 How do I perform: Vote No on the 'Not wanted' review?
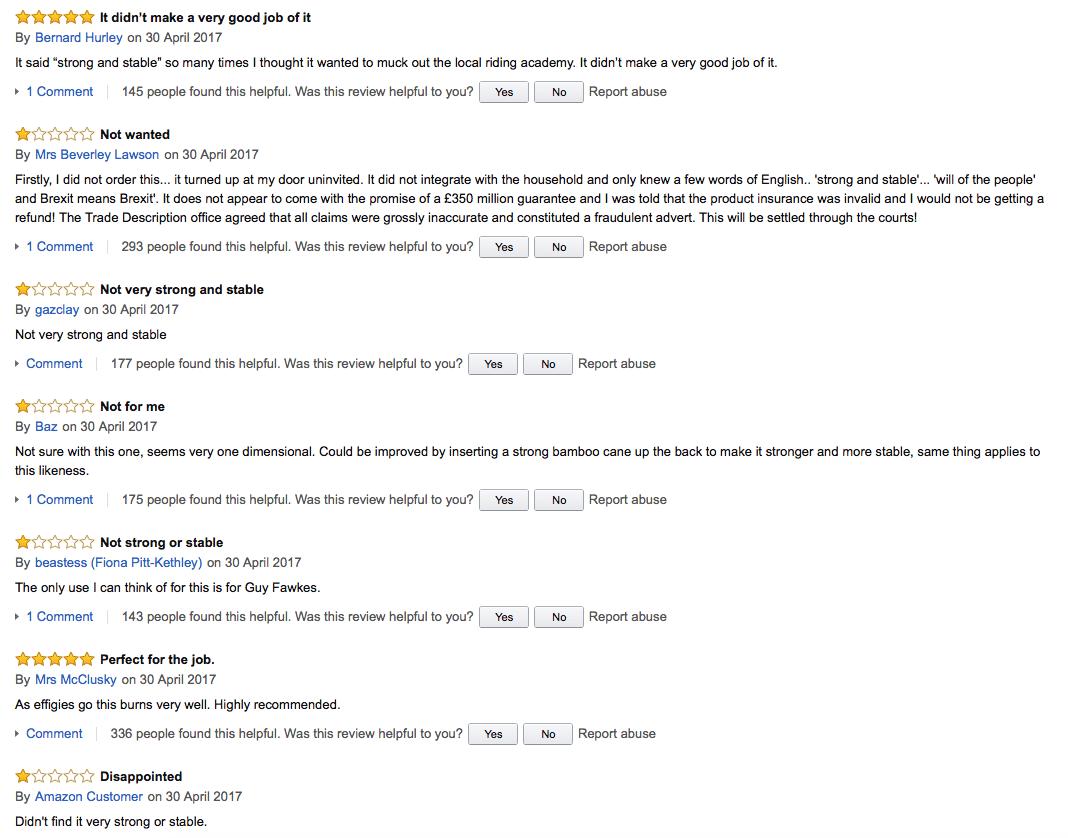(x=559, y=247)
